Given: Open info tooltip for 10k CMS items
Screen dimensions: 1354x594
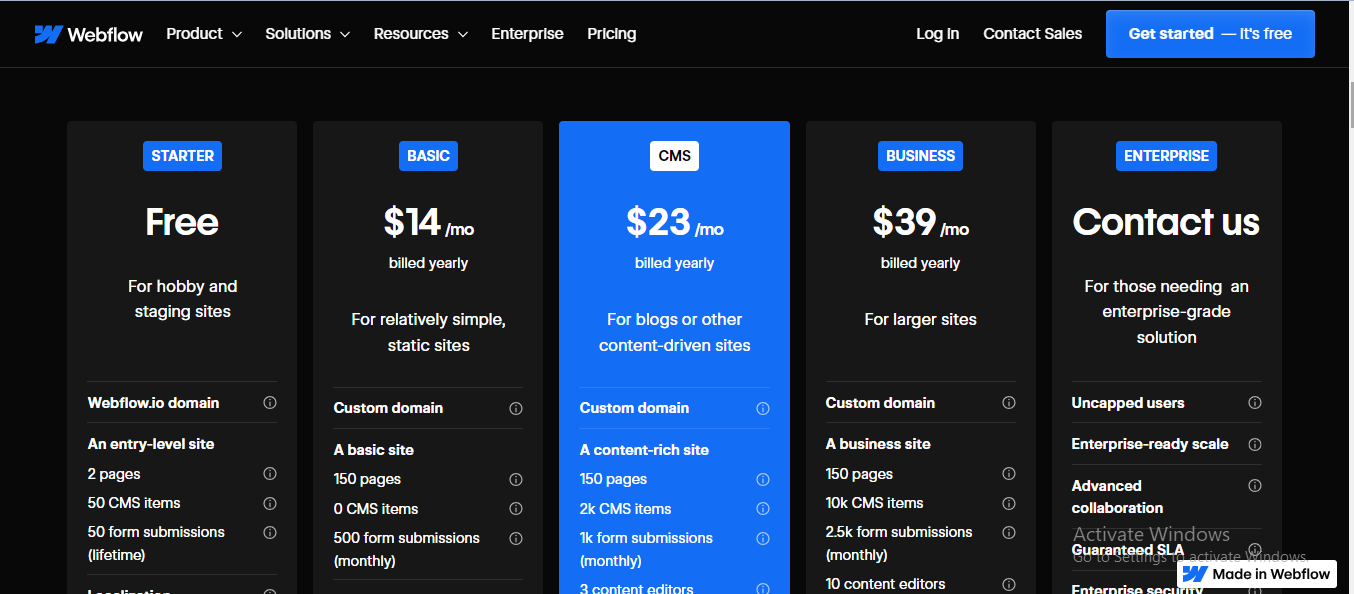Looking at the screenshot, I should (x=1008, y=503).
